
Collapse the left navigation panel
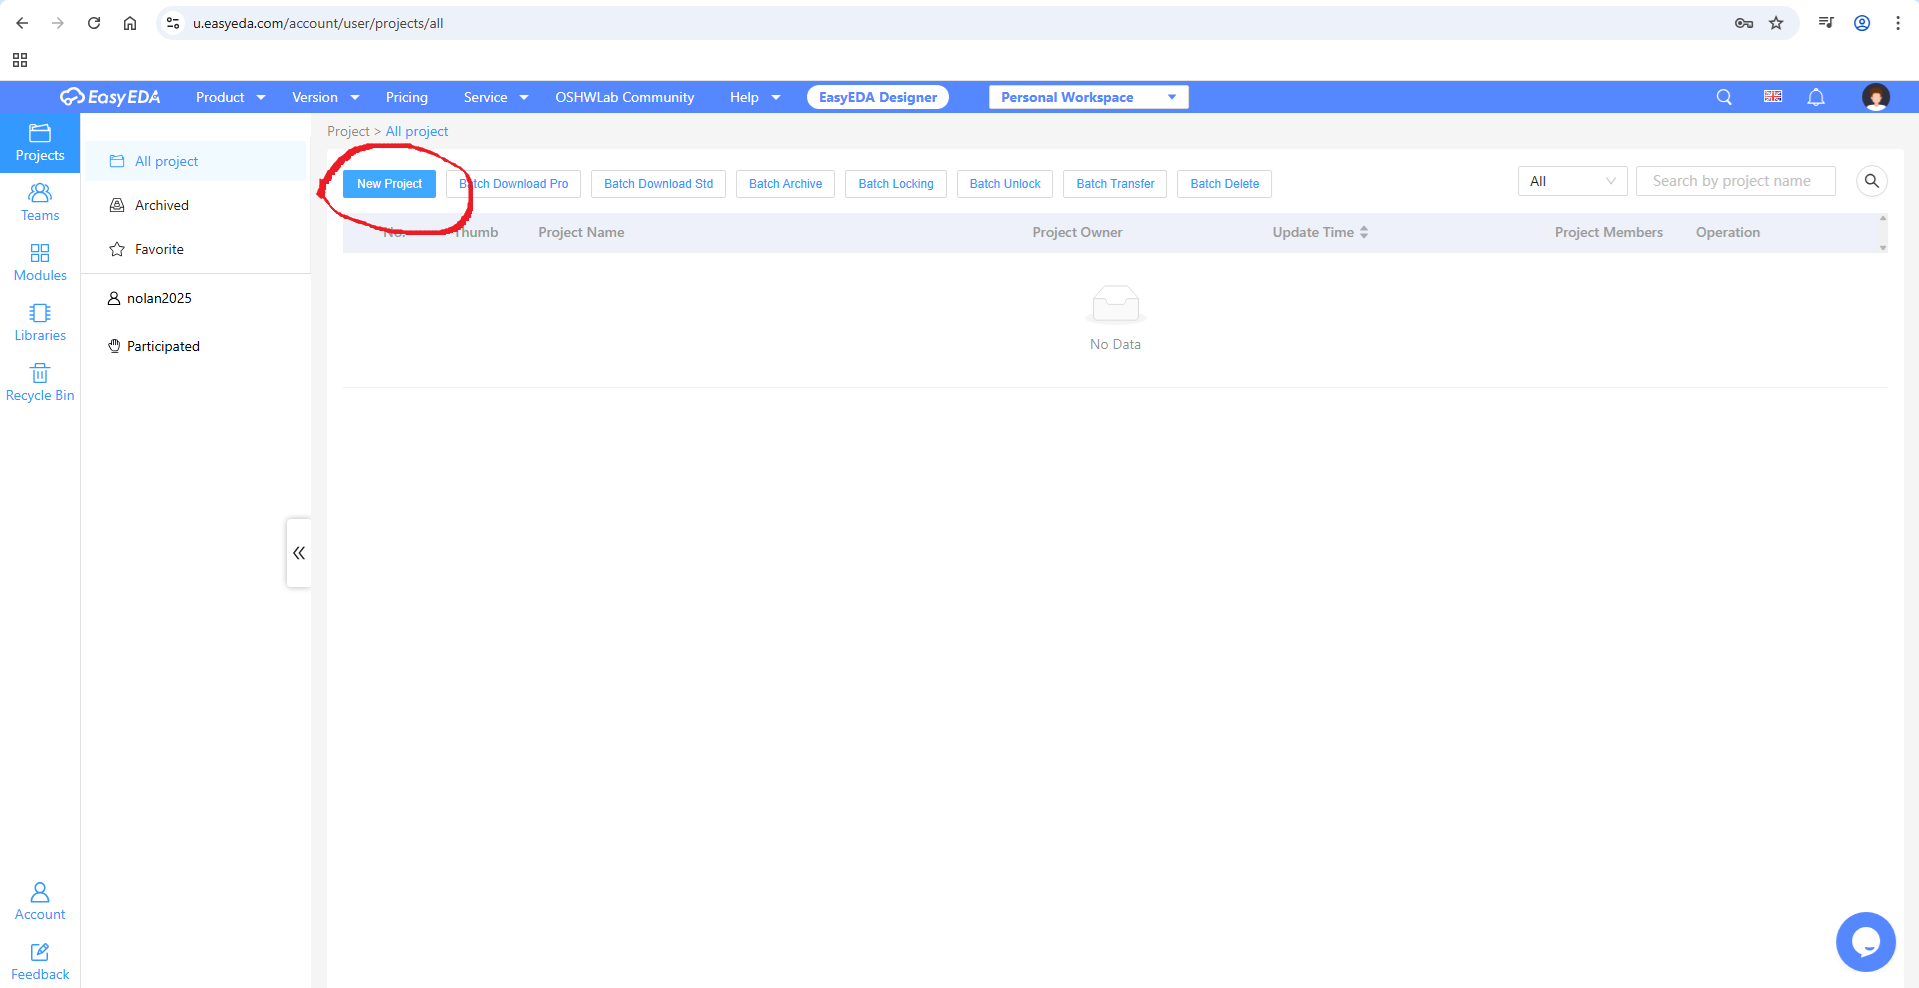(x=298, y=553)
